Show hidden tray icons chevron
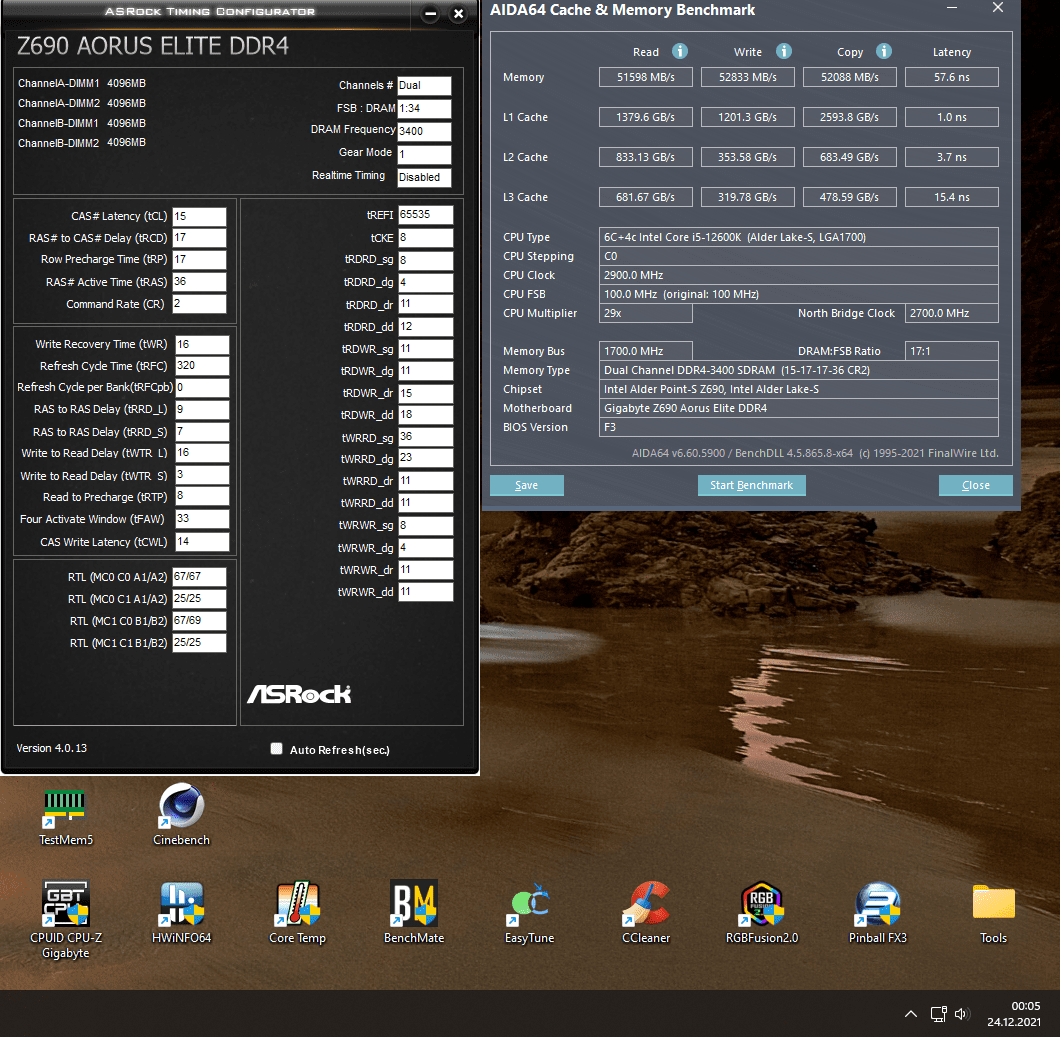Viewport: 1060px width, 1037px height. pos(911,1013)
